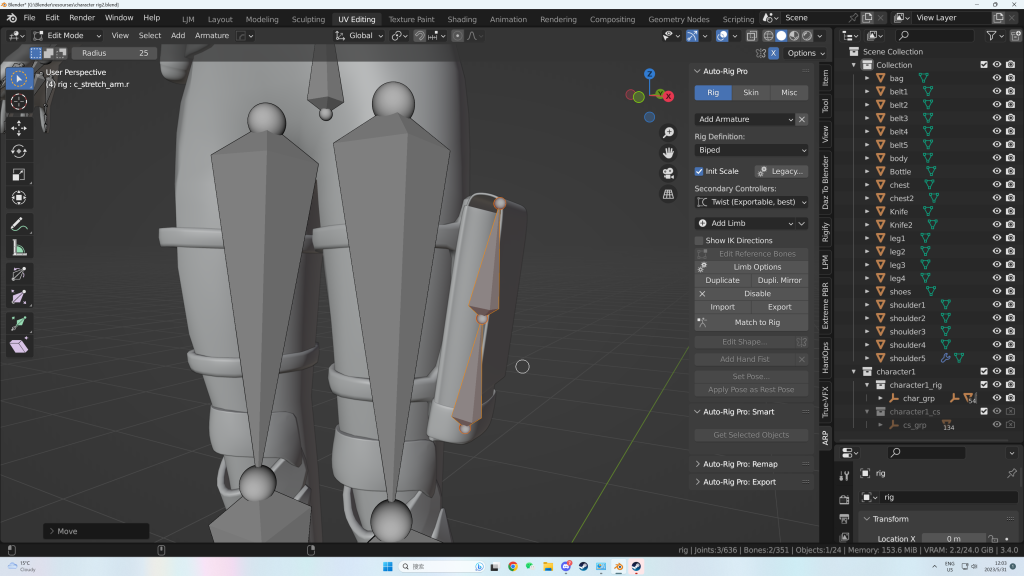This screenshot has height=576, width=1024.
Task: Expand Auto-Rig Pro: Remap panel
Action: [740, 464]
